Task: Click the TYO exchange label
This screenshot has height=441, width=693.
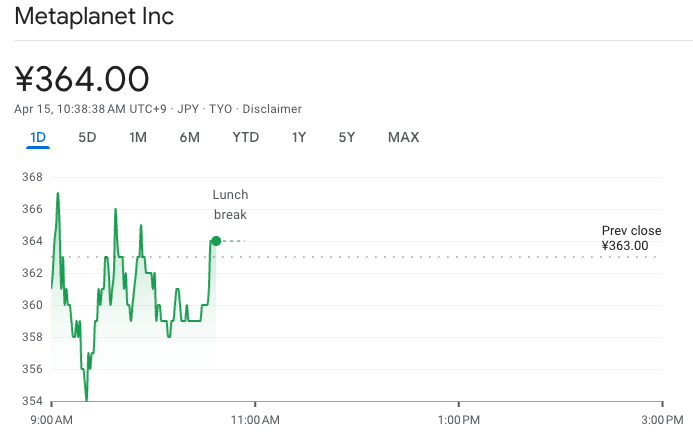Action: [220, 109]
